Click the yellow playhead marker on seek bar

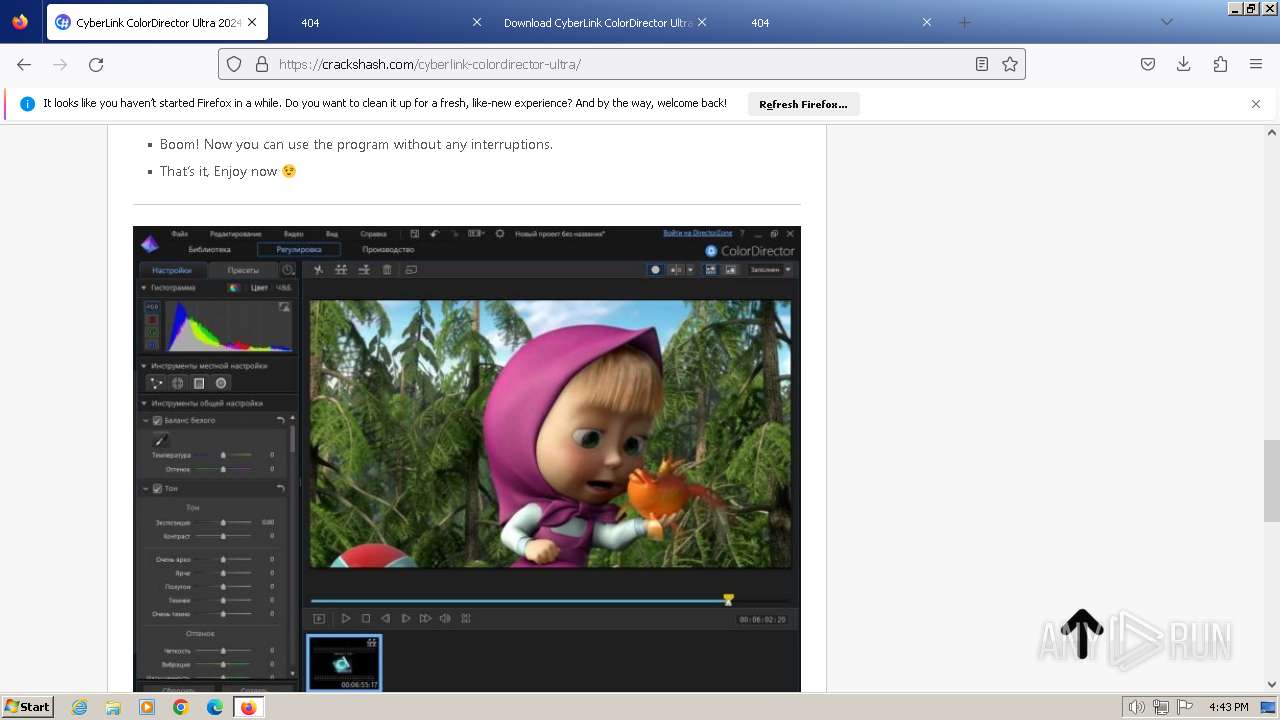click(728, 600)
